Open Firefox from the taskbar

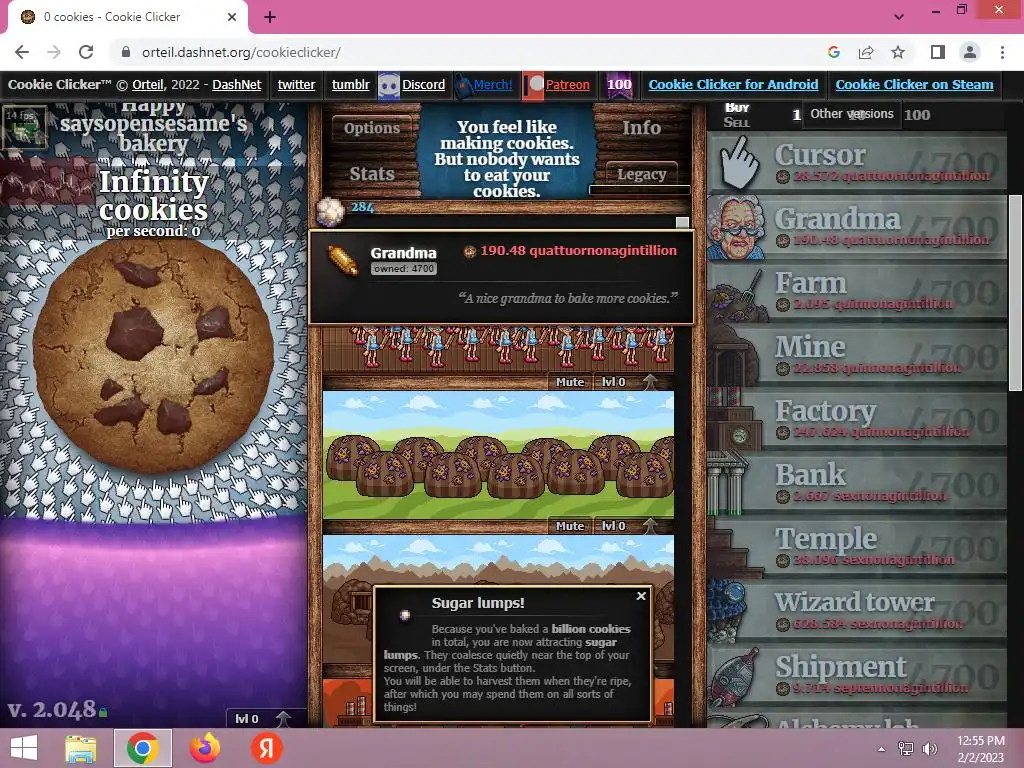click(204, 748)
